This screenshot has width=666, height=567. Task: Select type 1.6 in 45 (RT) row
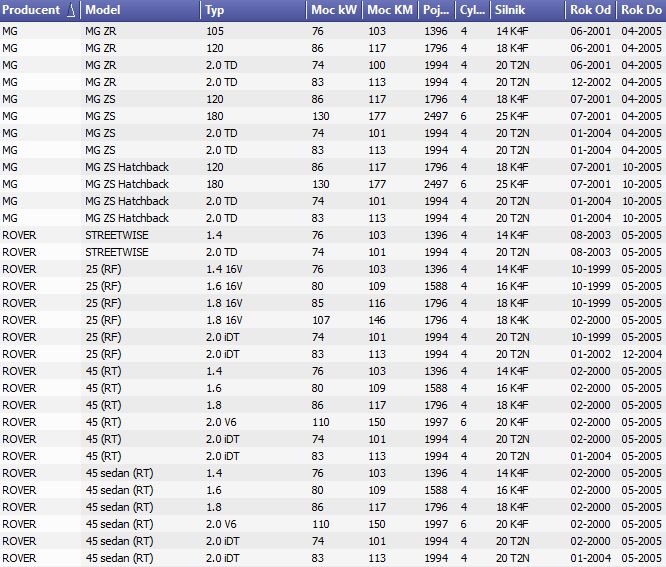pyautogui.click(x=214, y=388)
